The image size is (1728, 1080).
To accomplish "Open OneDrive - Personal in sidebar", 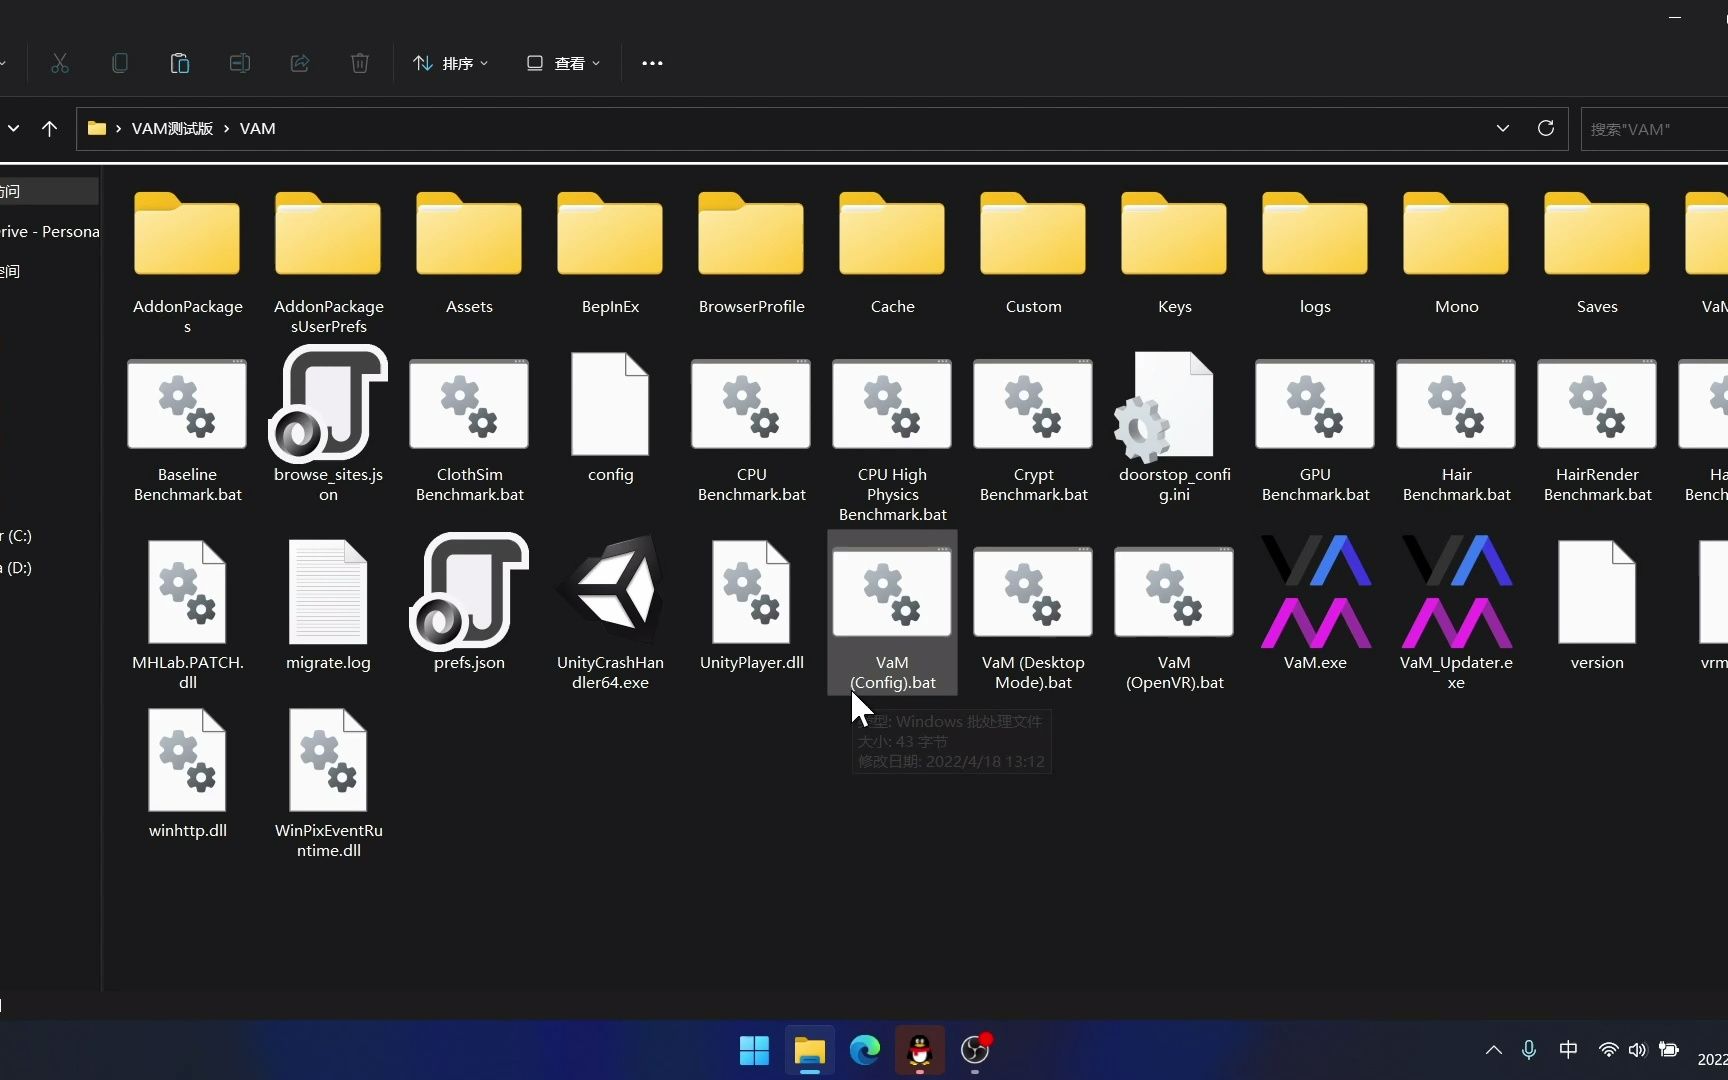I will (x=49, y=231).
